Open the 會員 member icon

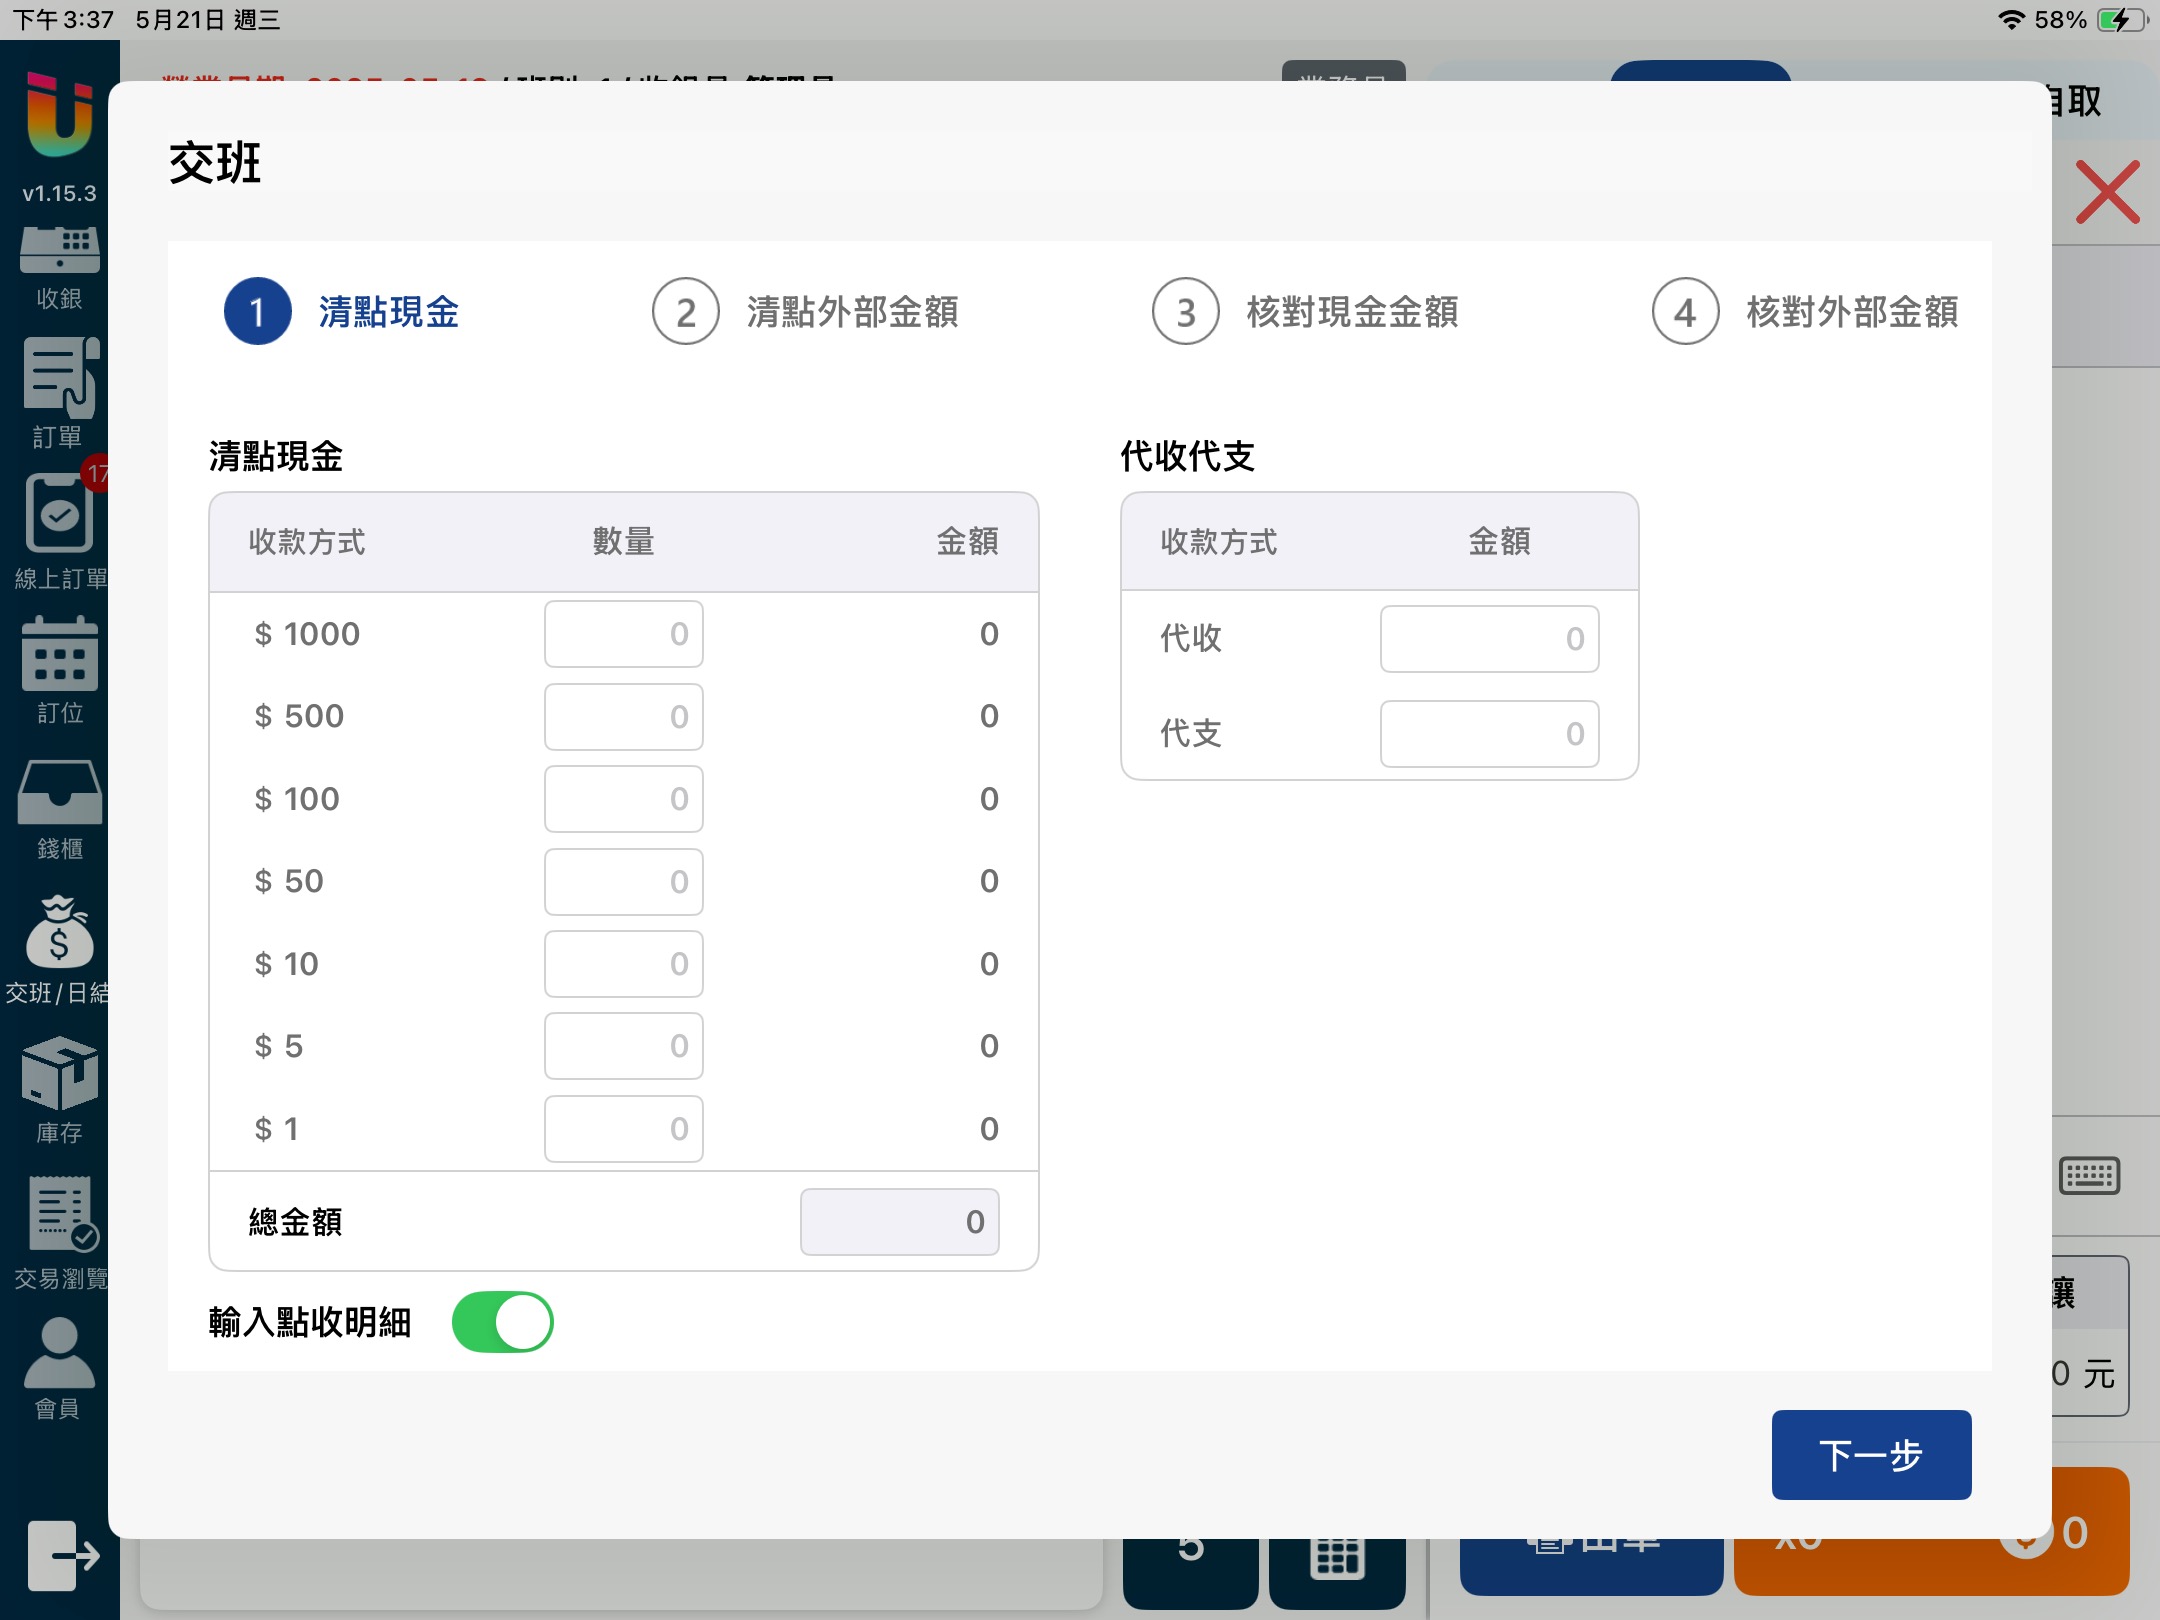pyautogui.click(x=59, y=1354)
